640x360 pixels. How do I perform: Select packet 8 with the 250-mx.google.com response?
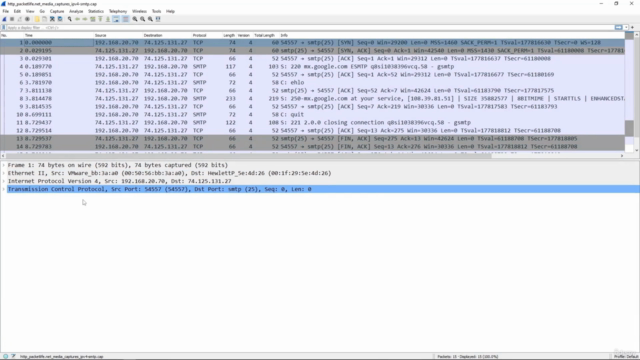[x=312, y=98]
